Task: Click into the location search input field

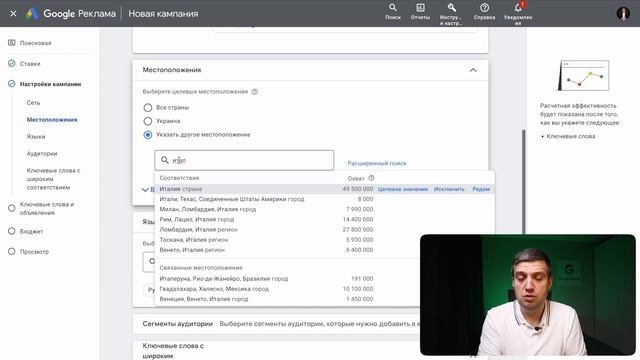Action: click(244, 160)
